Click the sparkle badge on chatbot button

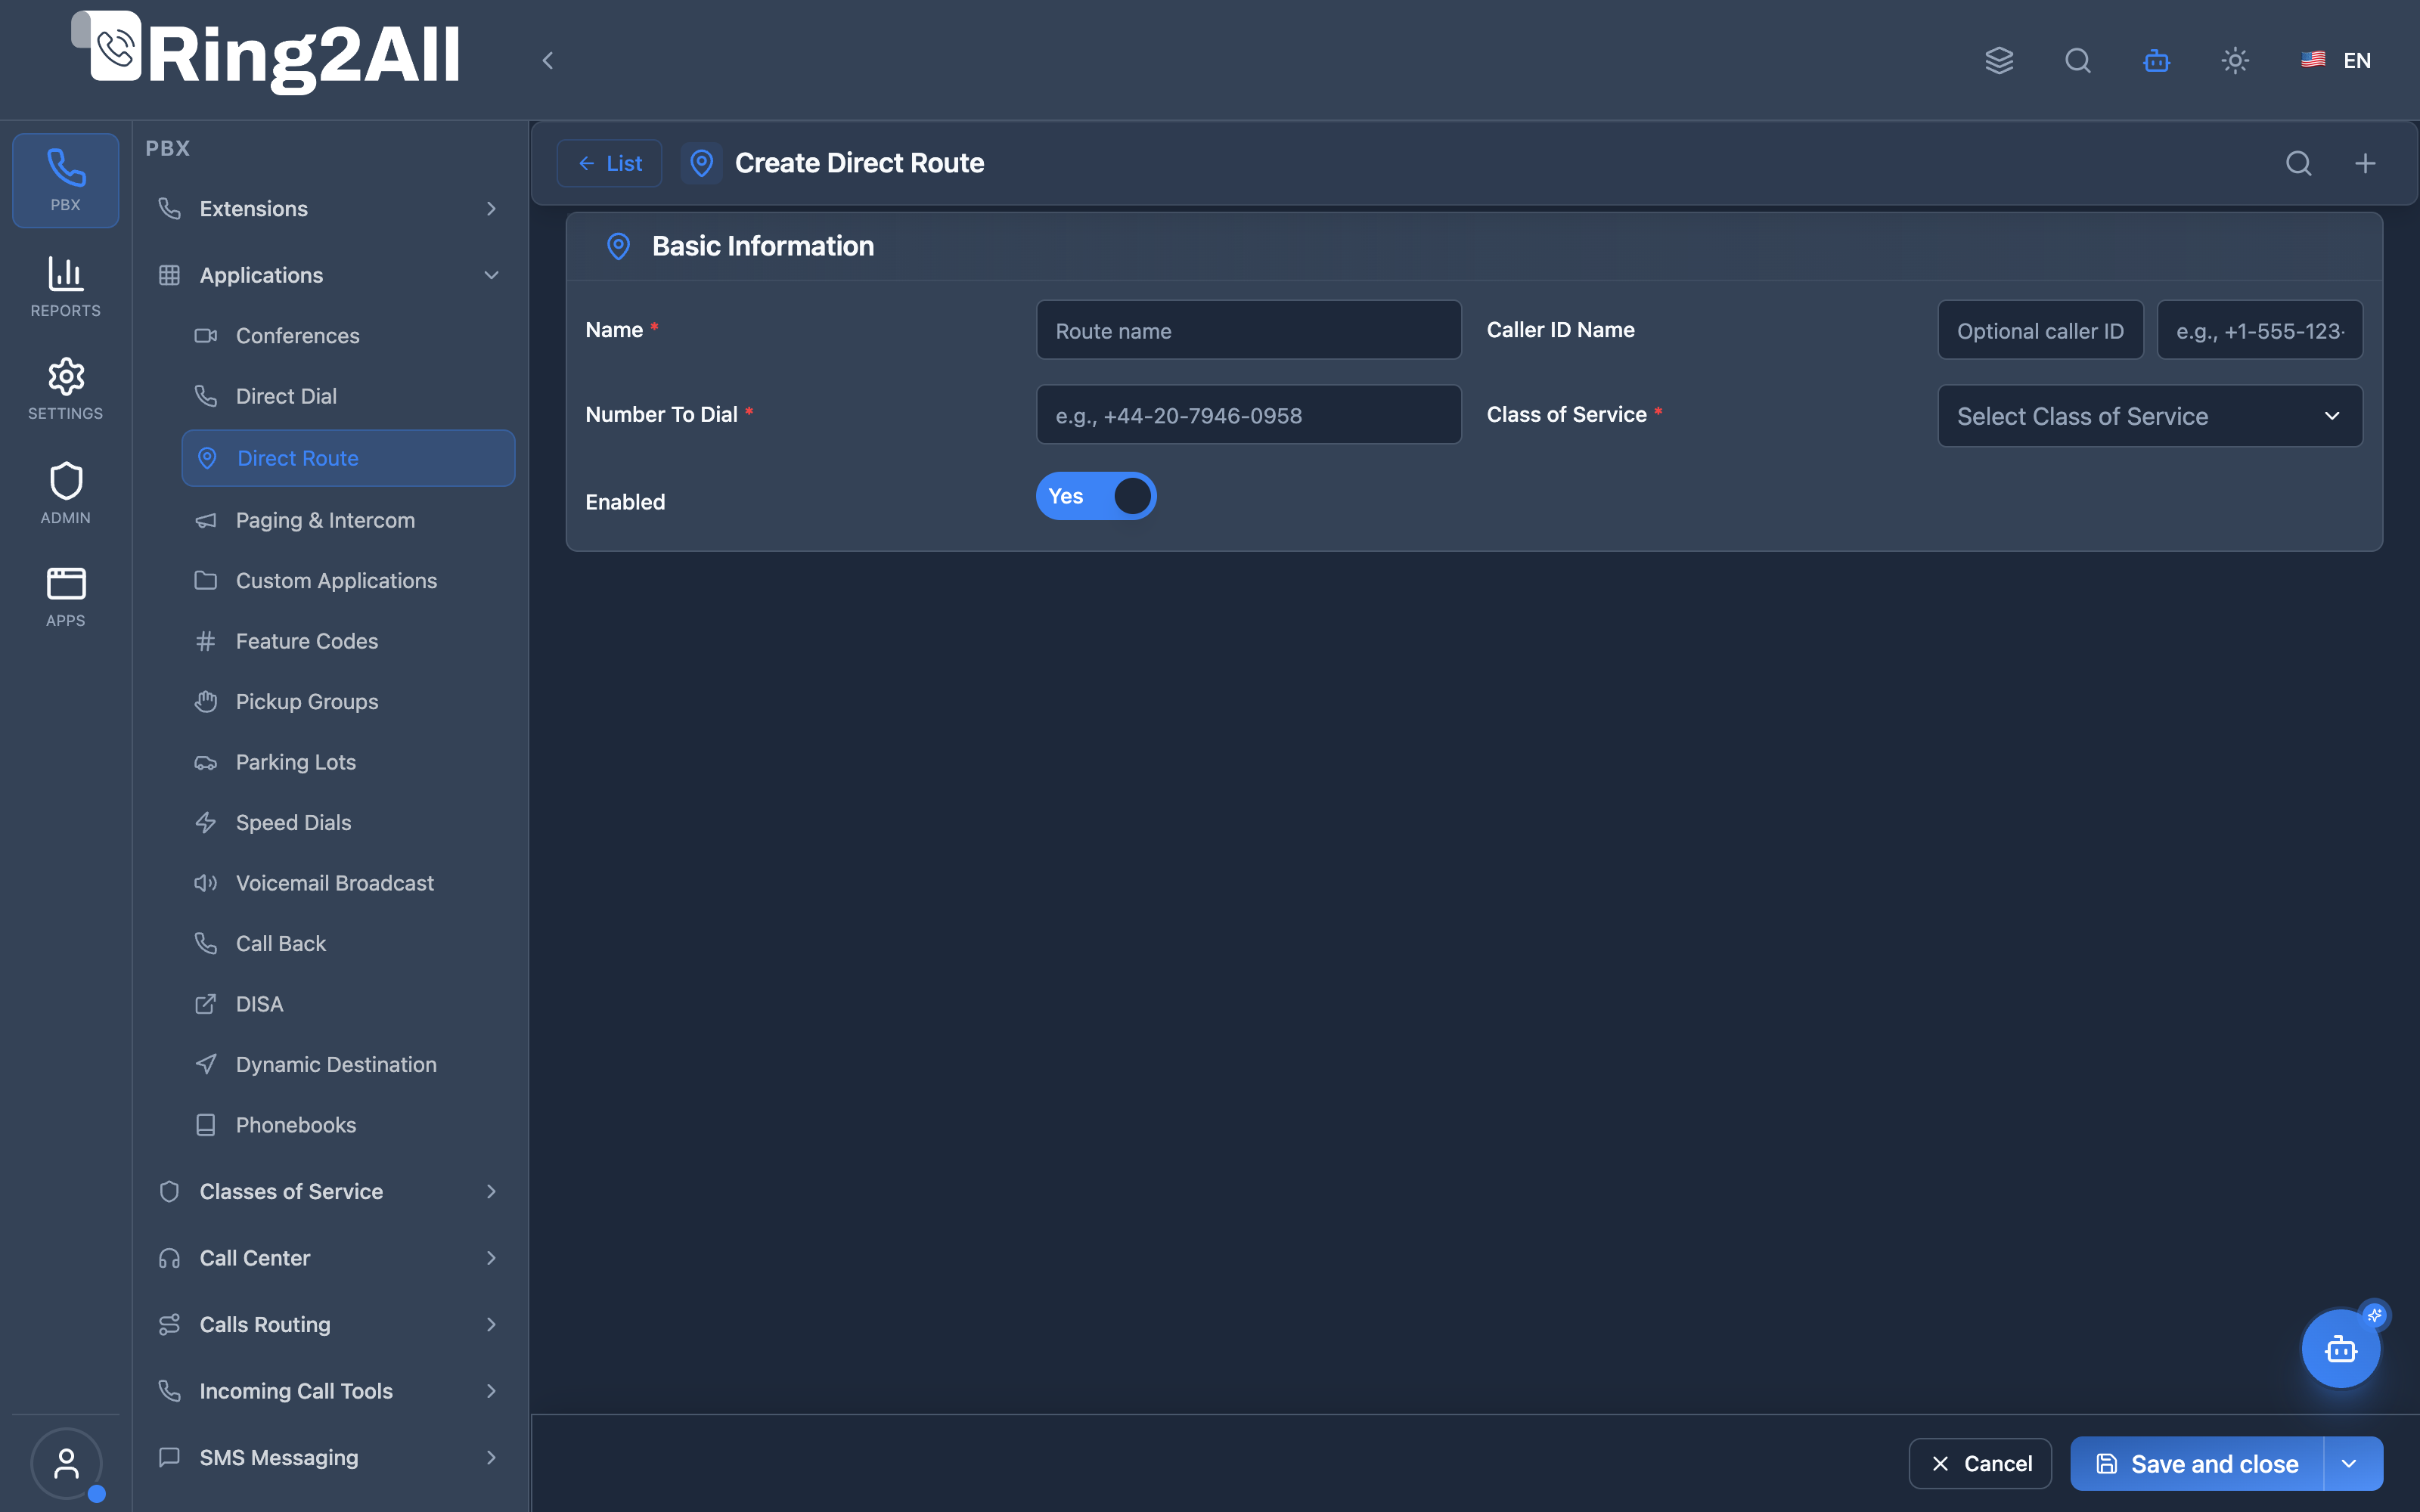(2374, 1315)
